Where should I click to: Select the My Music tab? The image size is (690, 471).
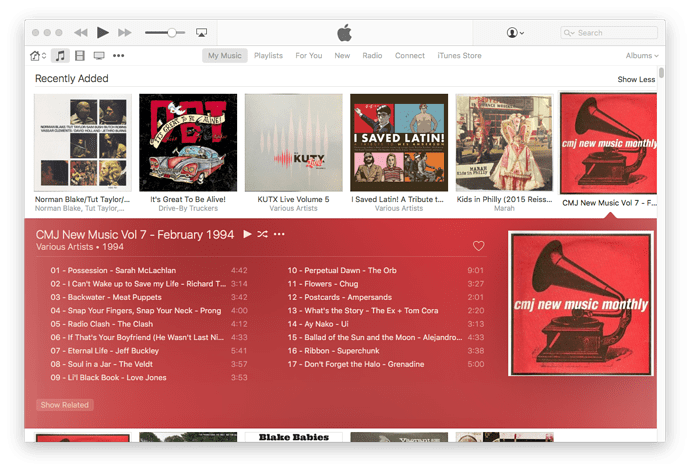[225, 56]
